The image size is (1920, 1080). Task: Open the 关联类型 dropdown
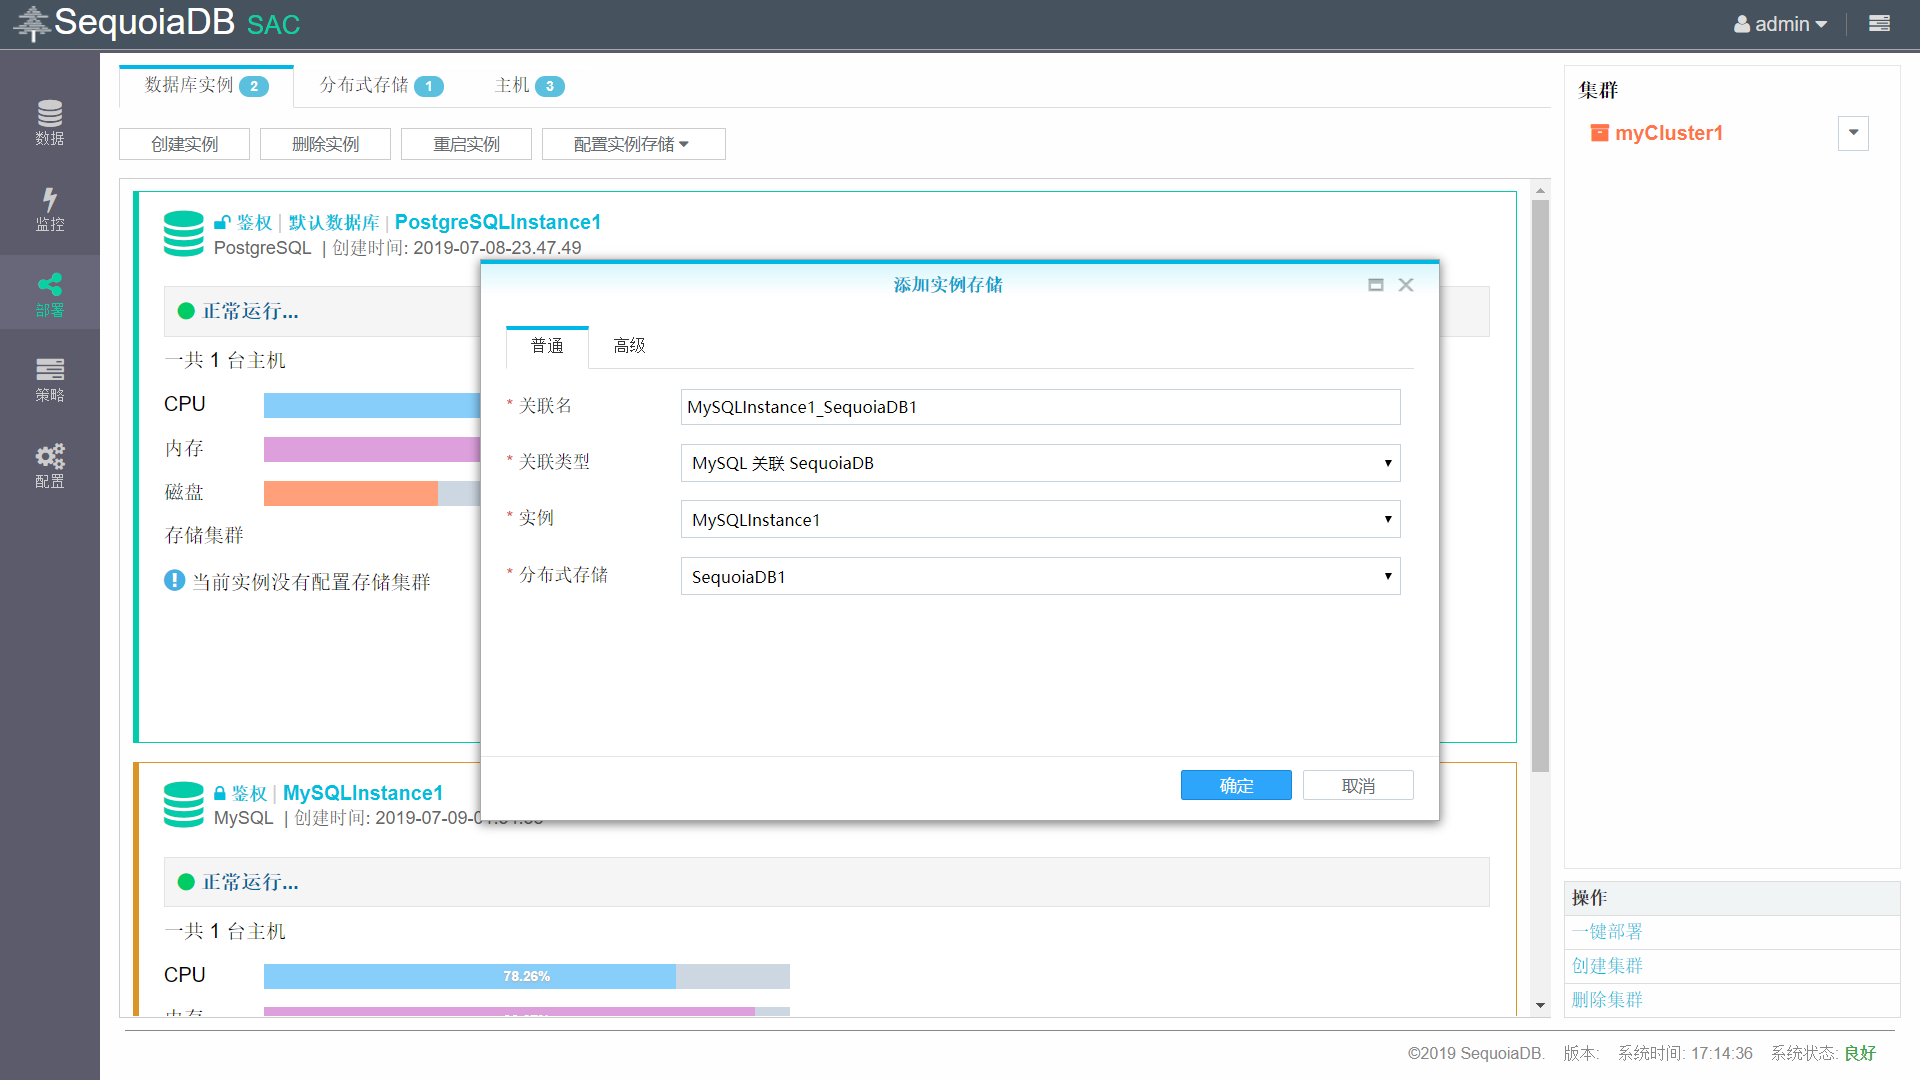tap(1040, 463)
